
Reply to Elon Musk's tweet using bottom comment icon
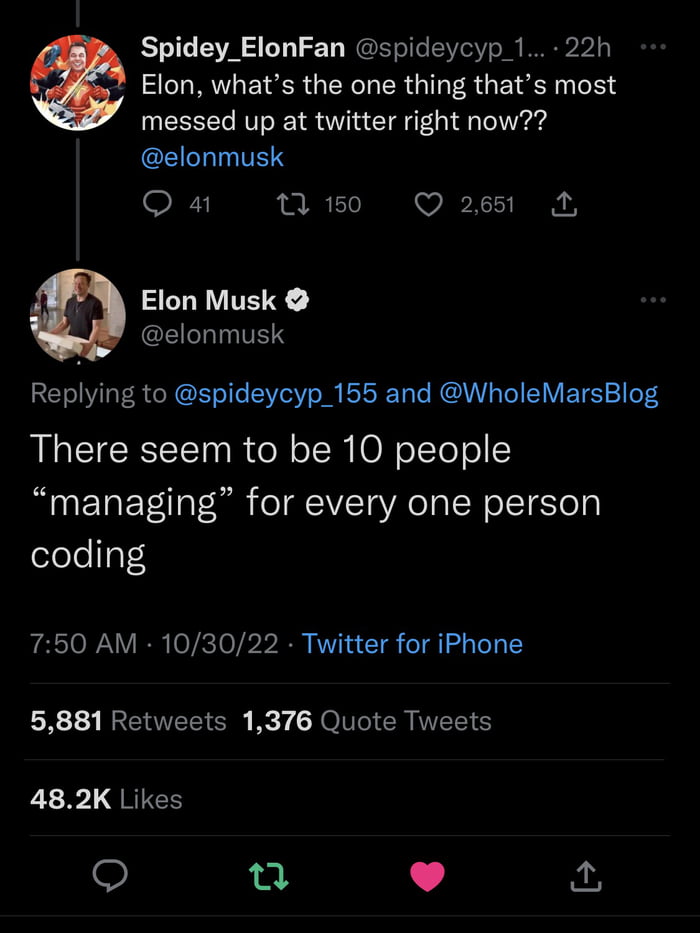[x=110, y=876]
